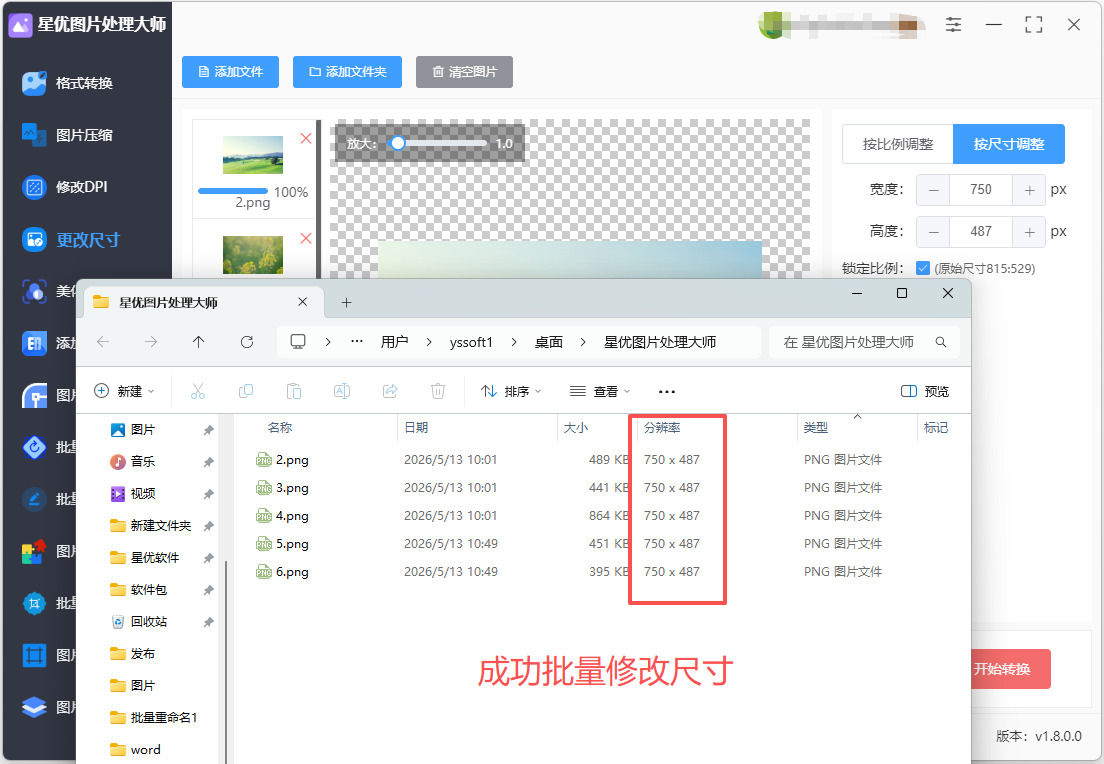Expand chevron after yssoft1 breadcrumb
Image resolution: width=1104 pixels, height=764 pixels.
[x=514, y=342]
